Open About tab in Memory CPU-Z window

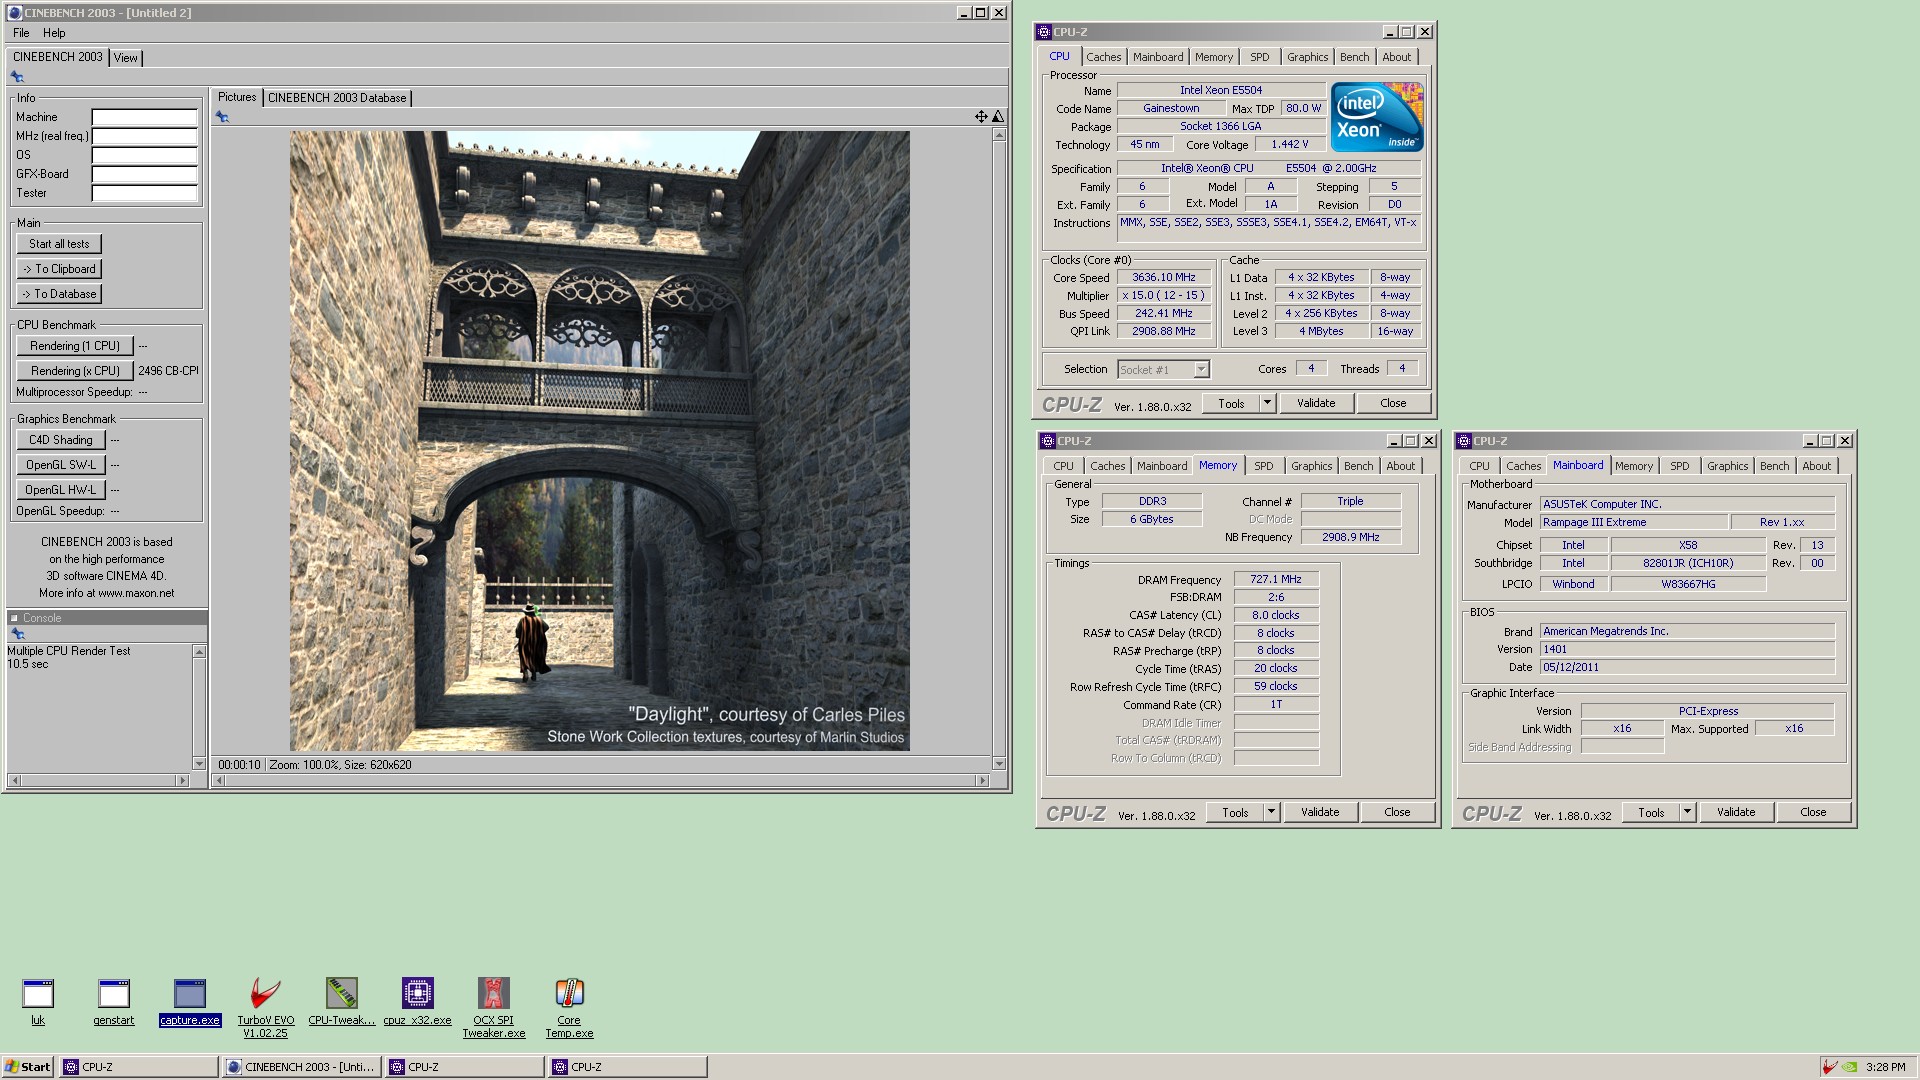click(1401, 466)
